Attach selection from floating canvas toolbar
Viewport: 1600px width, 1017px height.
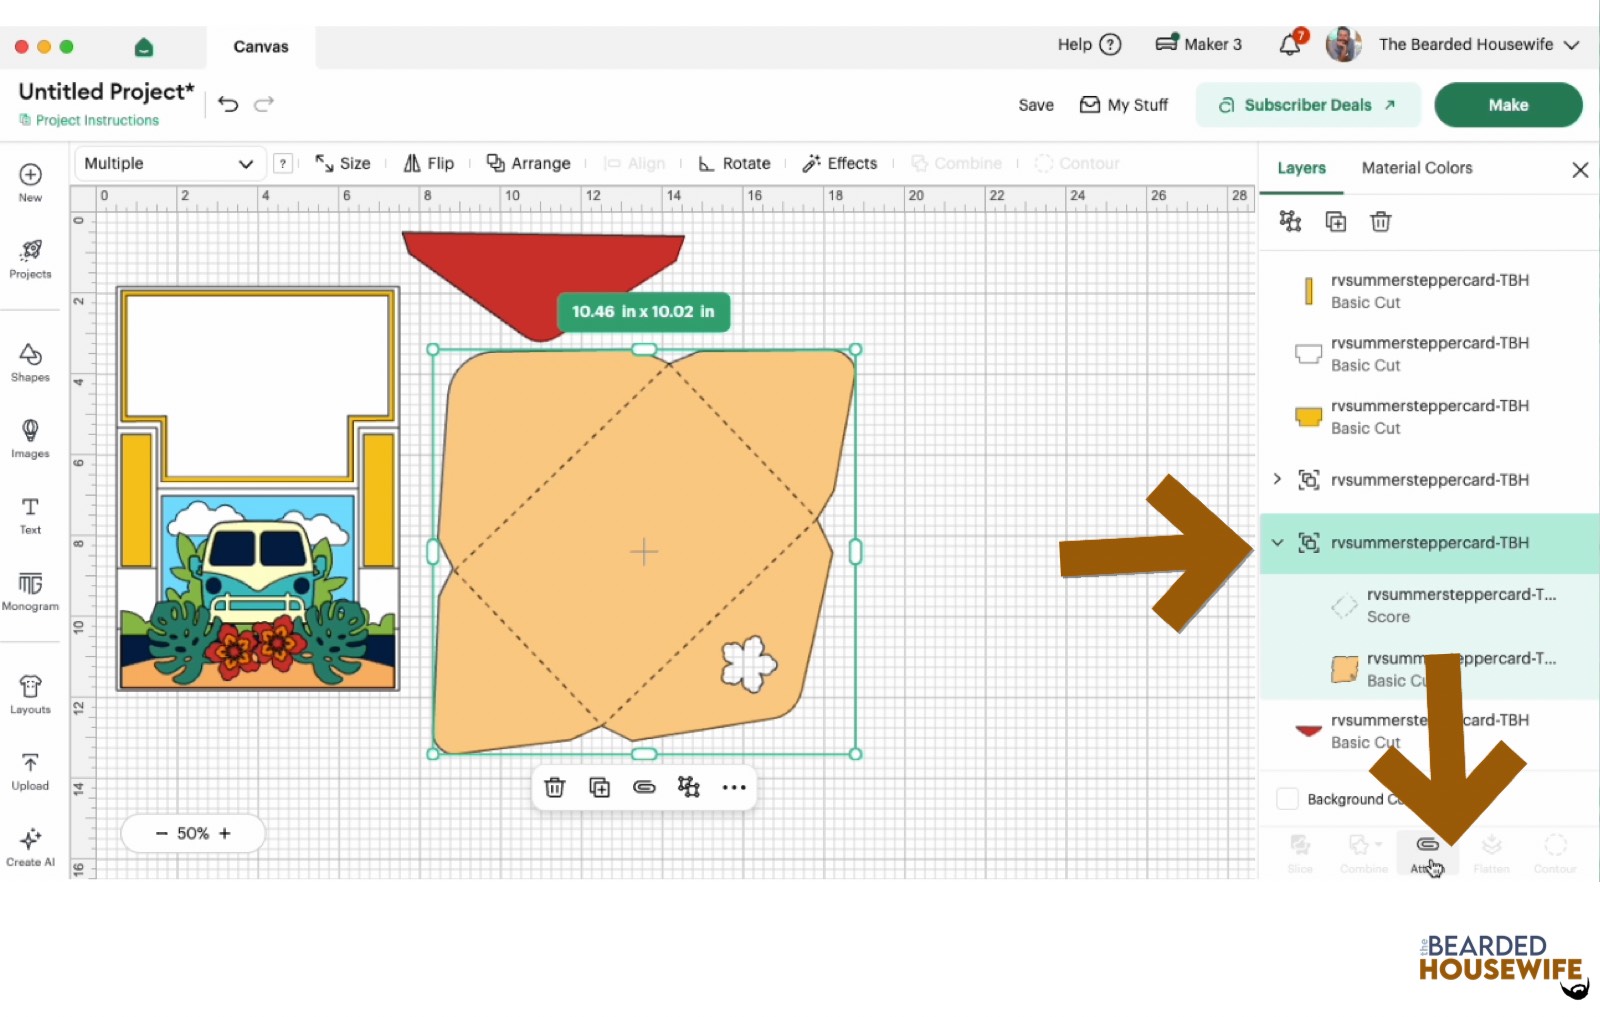(644, 787)
